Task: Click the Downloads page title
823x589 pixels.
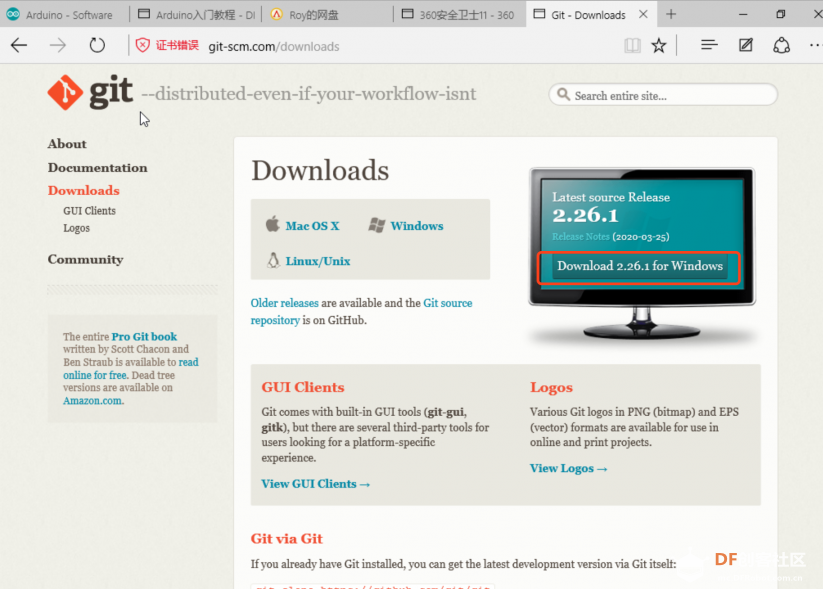Action: click(x=320, y=171)
